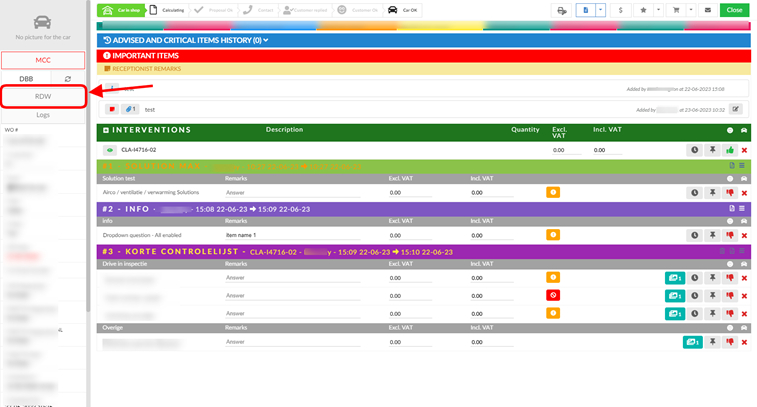Click the print/send icon in top toolbar
Image resolution: width=757 pixels, height=407 pixels.
561,10
